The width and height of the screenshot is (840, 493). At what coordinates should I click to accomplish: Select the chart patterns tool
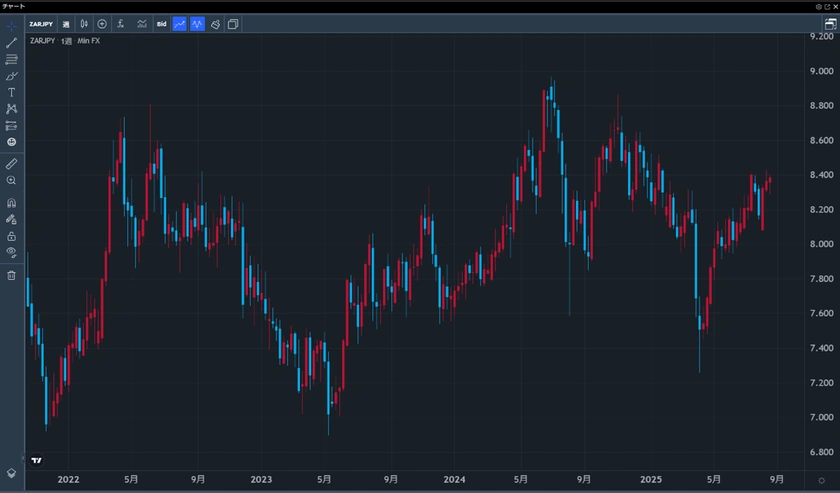coord(11,108)
